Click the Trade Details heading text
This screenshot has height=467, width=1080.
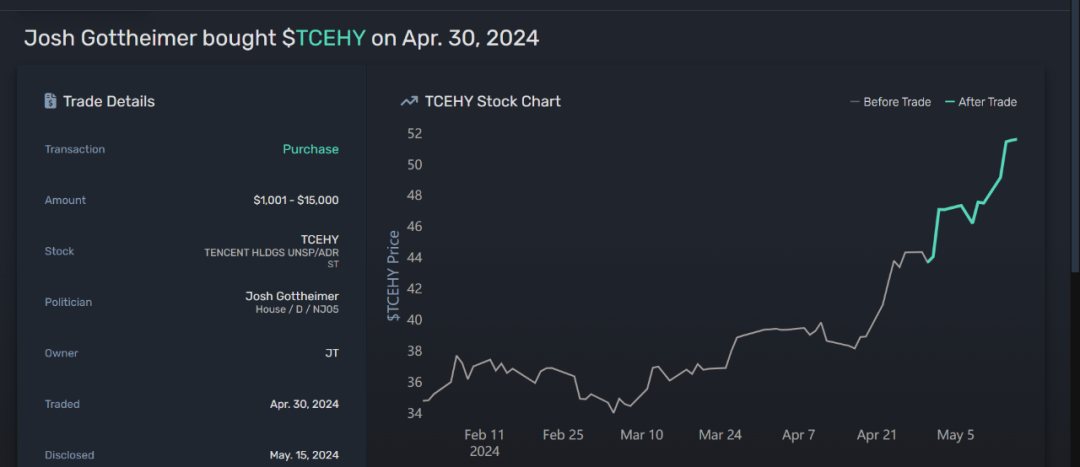109,101
